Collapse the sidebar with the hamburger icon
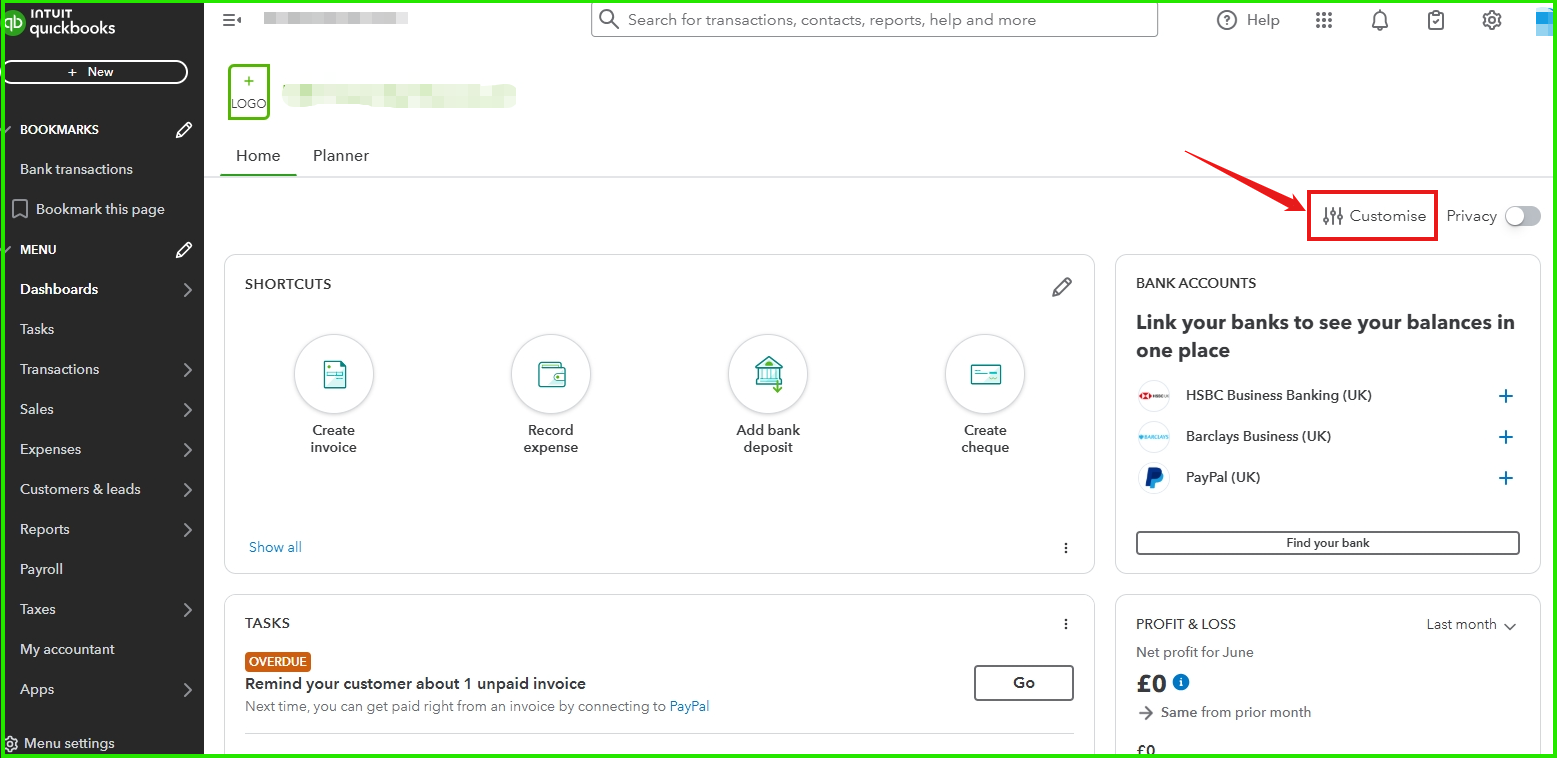Viewport: 1557px width, 758px height. pyautogui.click(x=232, y=20)
